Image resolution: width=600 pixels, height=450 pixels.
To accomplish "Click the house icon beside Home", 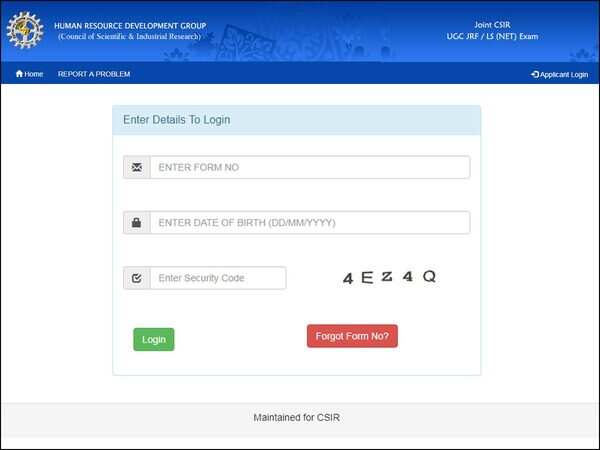I will [19, 74].
